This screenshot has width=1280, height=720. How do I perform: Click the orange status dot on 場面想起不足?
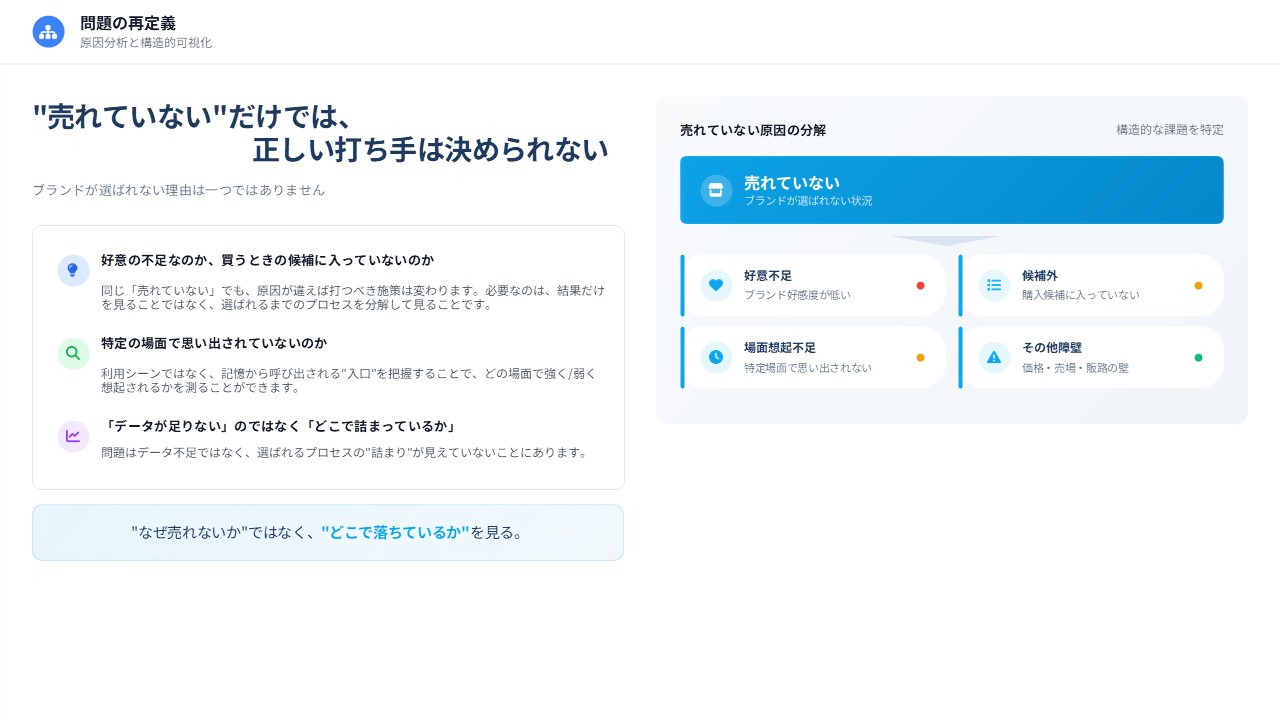pyautogui.click(x=920, y=358)
